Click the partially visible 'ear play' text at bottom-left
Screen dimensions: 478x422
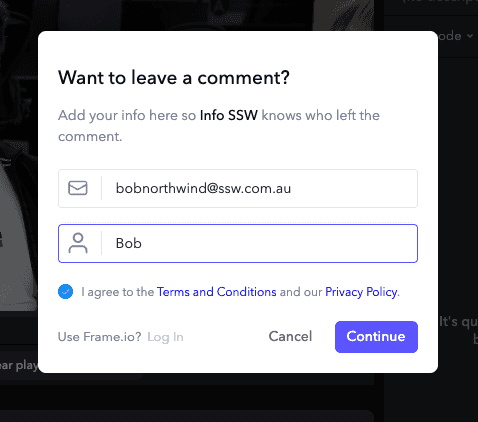[19, 366]
